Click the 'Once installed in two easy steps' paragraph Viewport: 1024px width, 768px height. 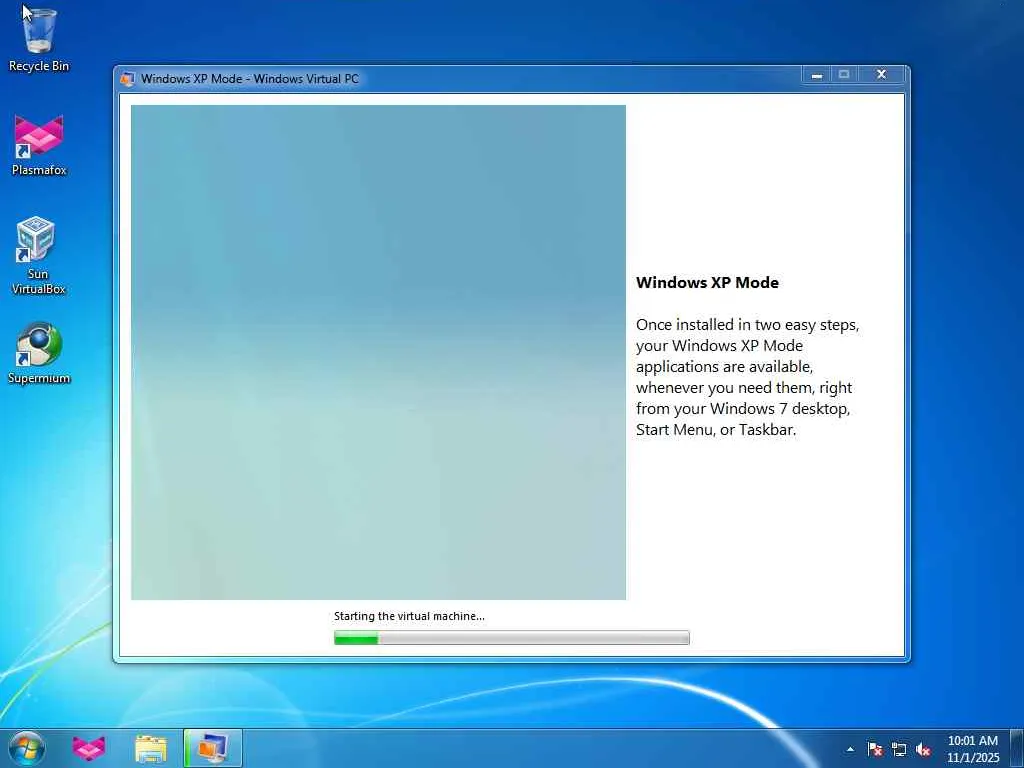click(748, 377)
